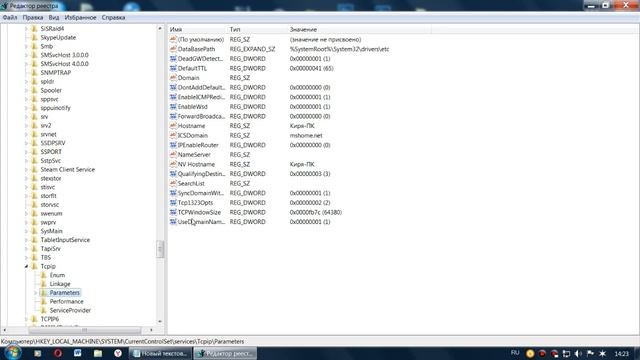
Task: Click the default (По умолчанию) value icon
Action: tap(173, 39)
